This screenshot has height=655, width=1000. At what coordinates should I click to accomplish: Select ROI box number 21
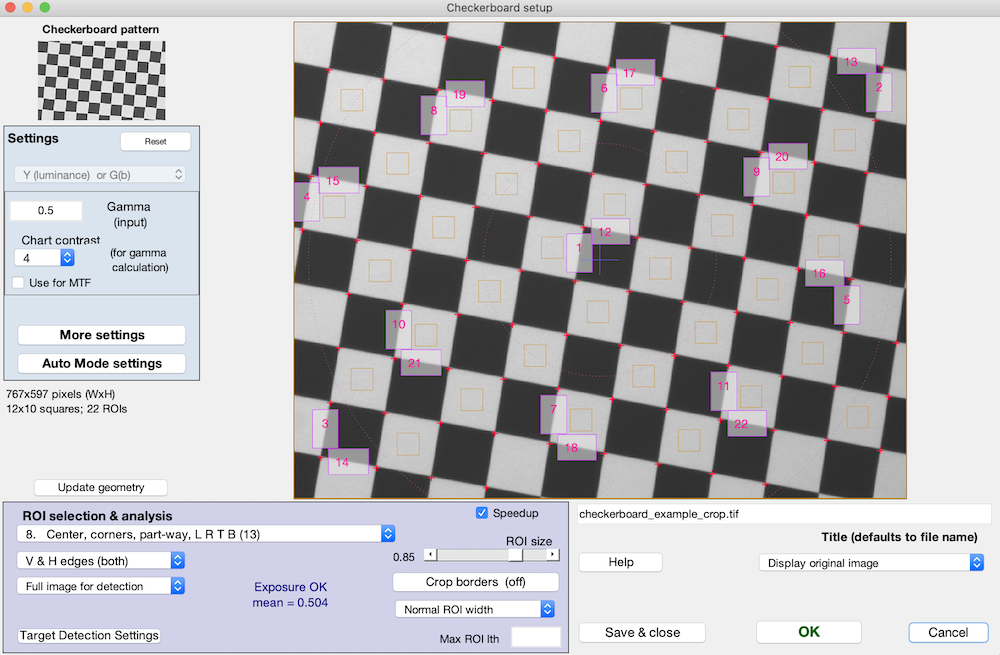pyautogui.click(x=421, y=362)
